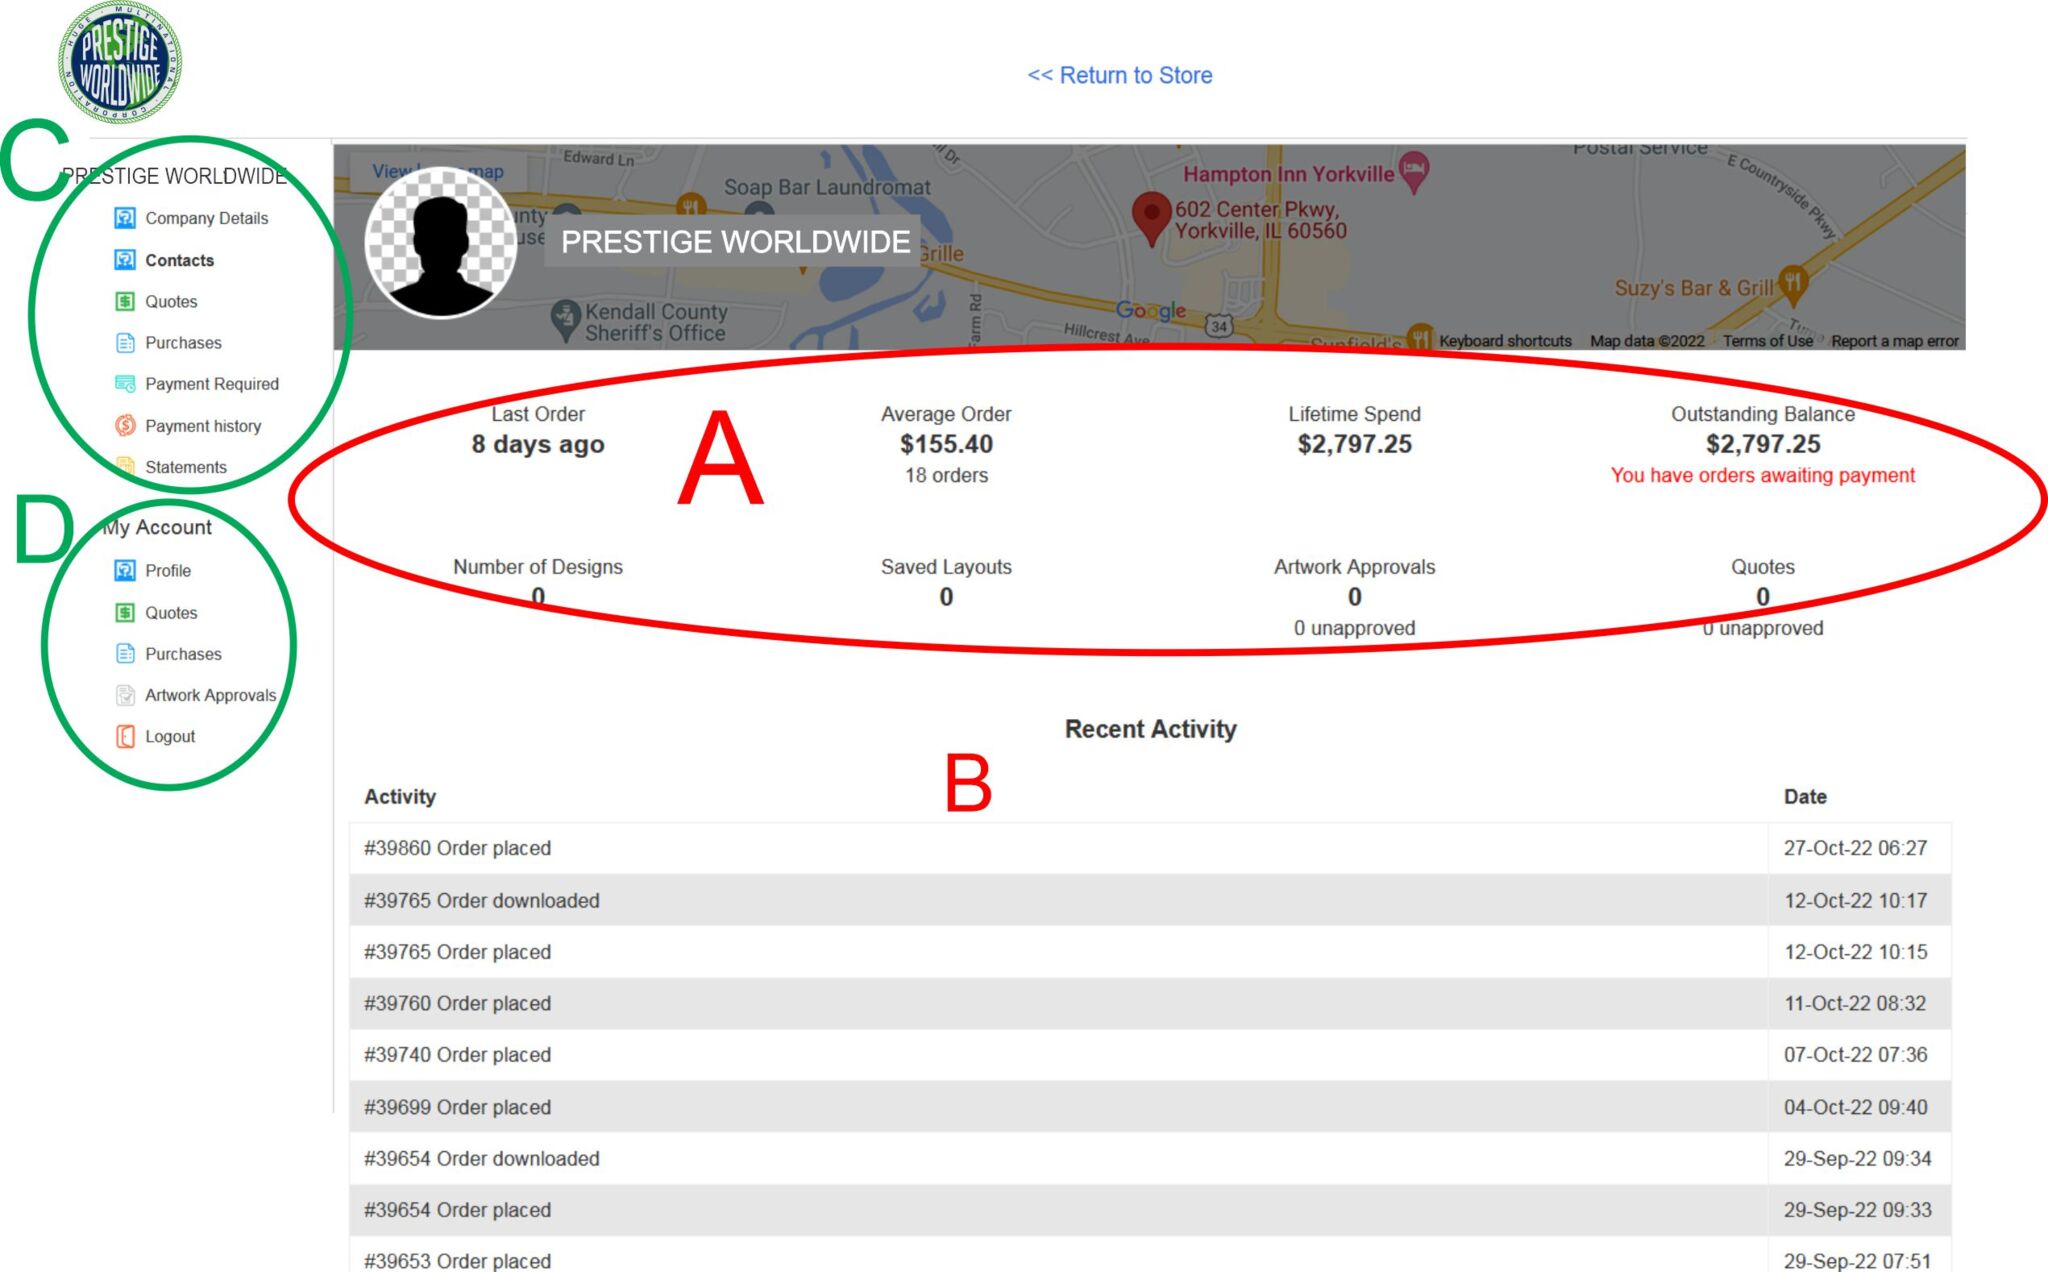
Task: Click the Return to Store link
Action: (1119, 75)
